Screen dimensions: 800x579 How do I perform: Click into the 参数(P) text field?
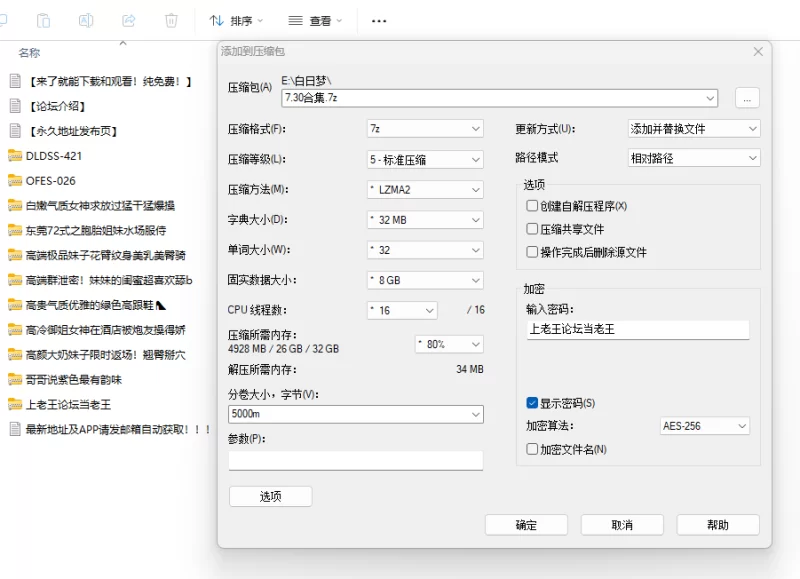pos(356,460)
